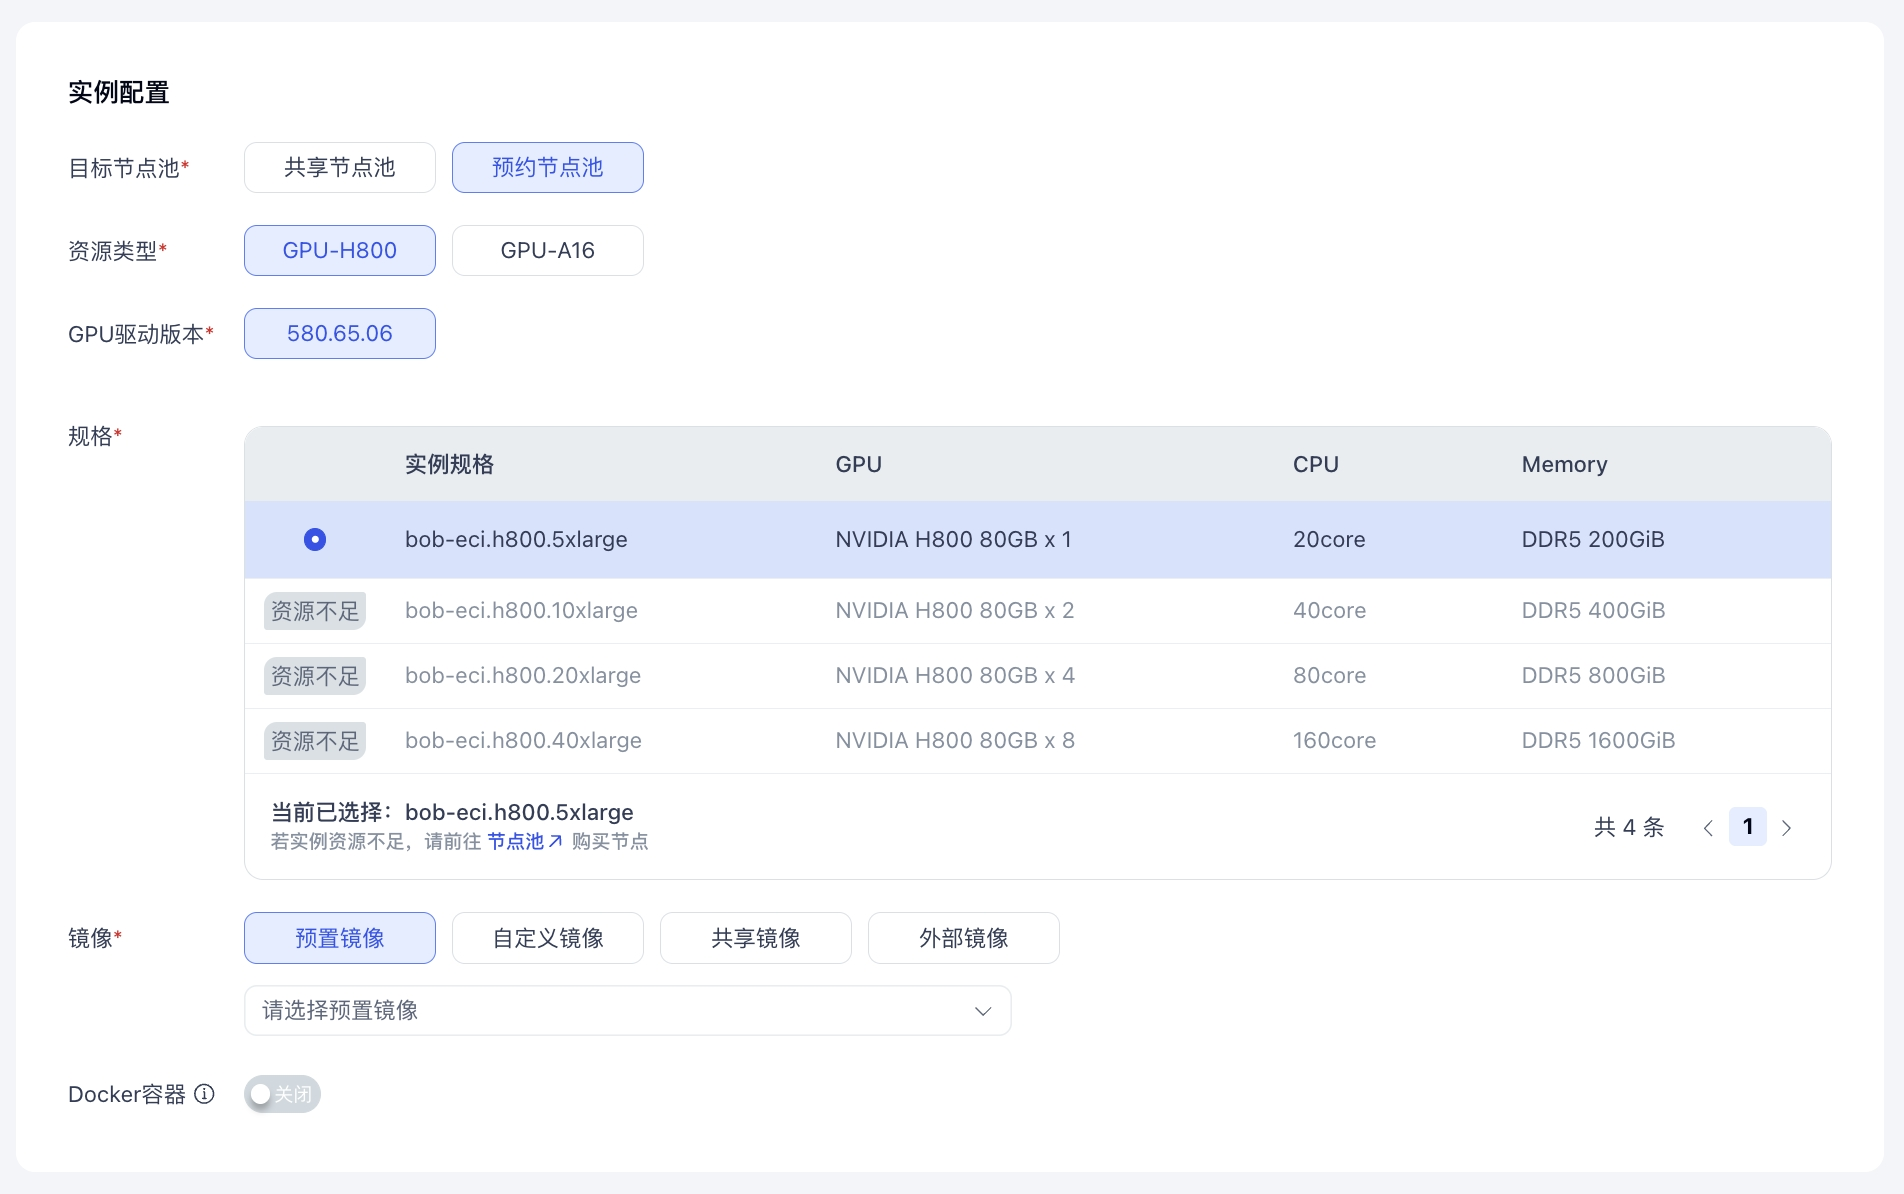1904x1194 pixels.
Task: Click the next page arrow in pagination
Action: click(x=1786, y=828)
